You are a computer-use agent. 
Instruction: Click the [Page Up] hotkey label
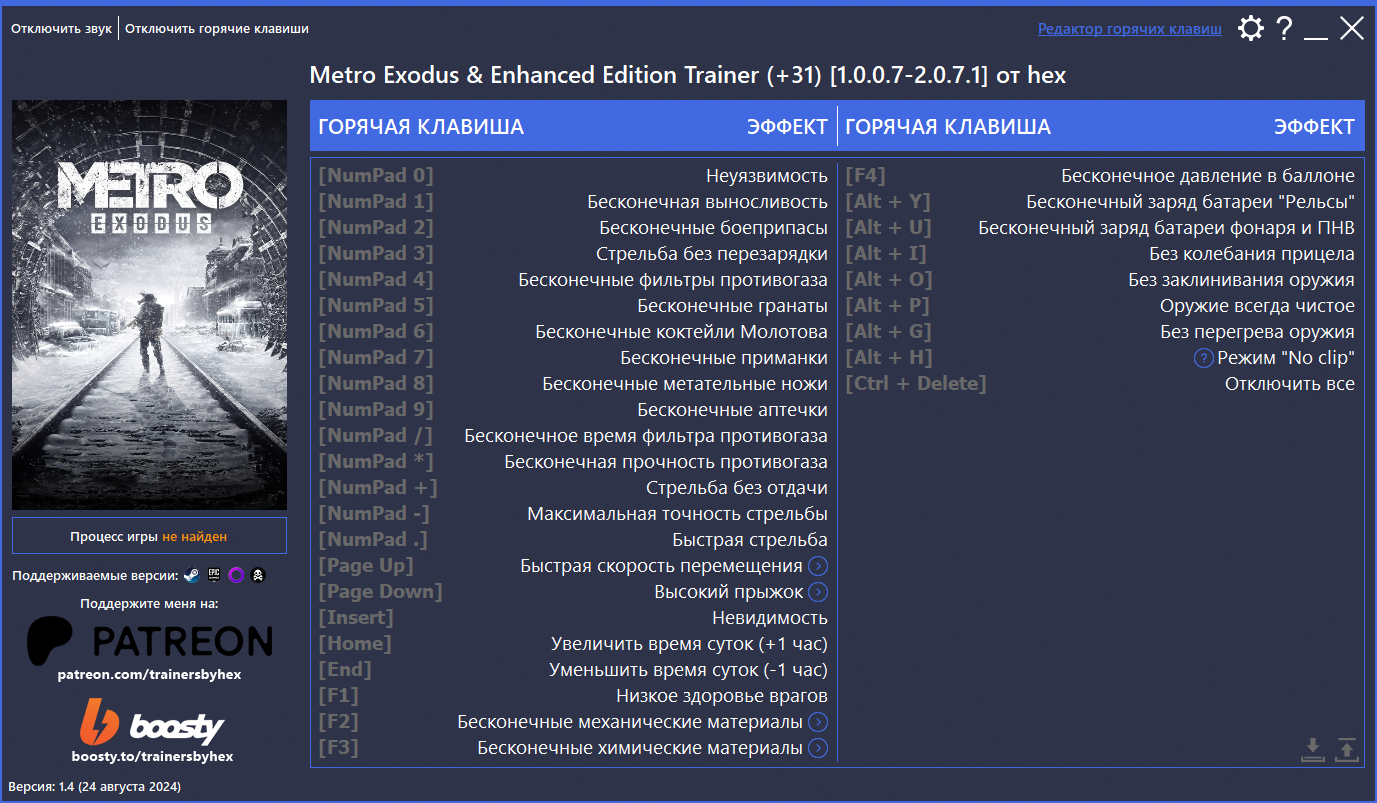366,566
